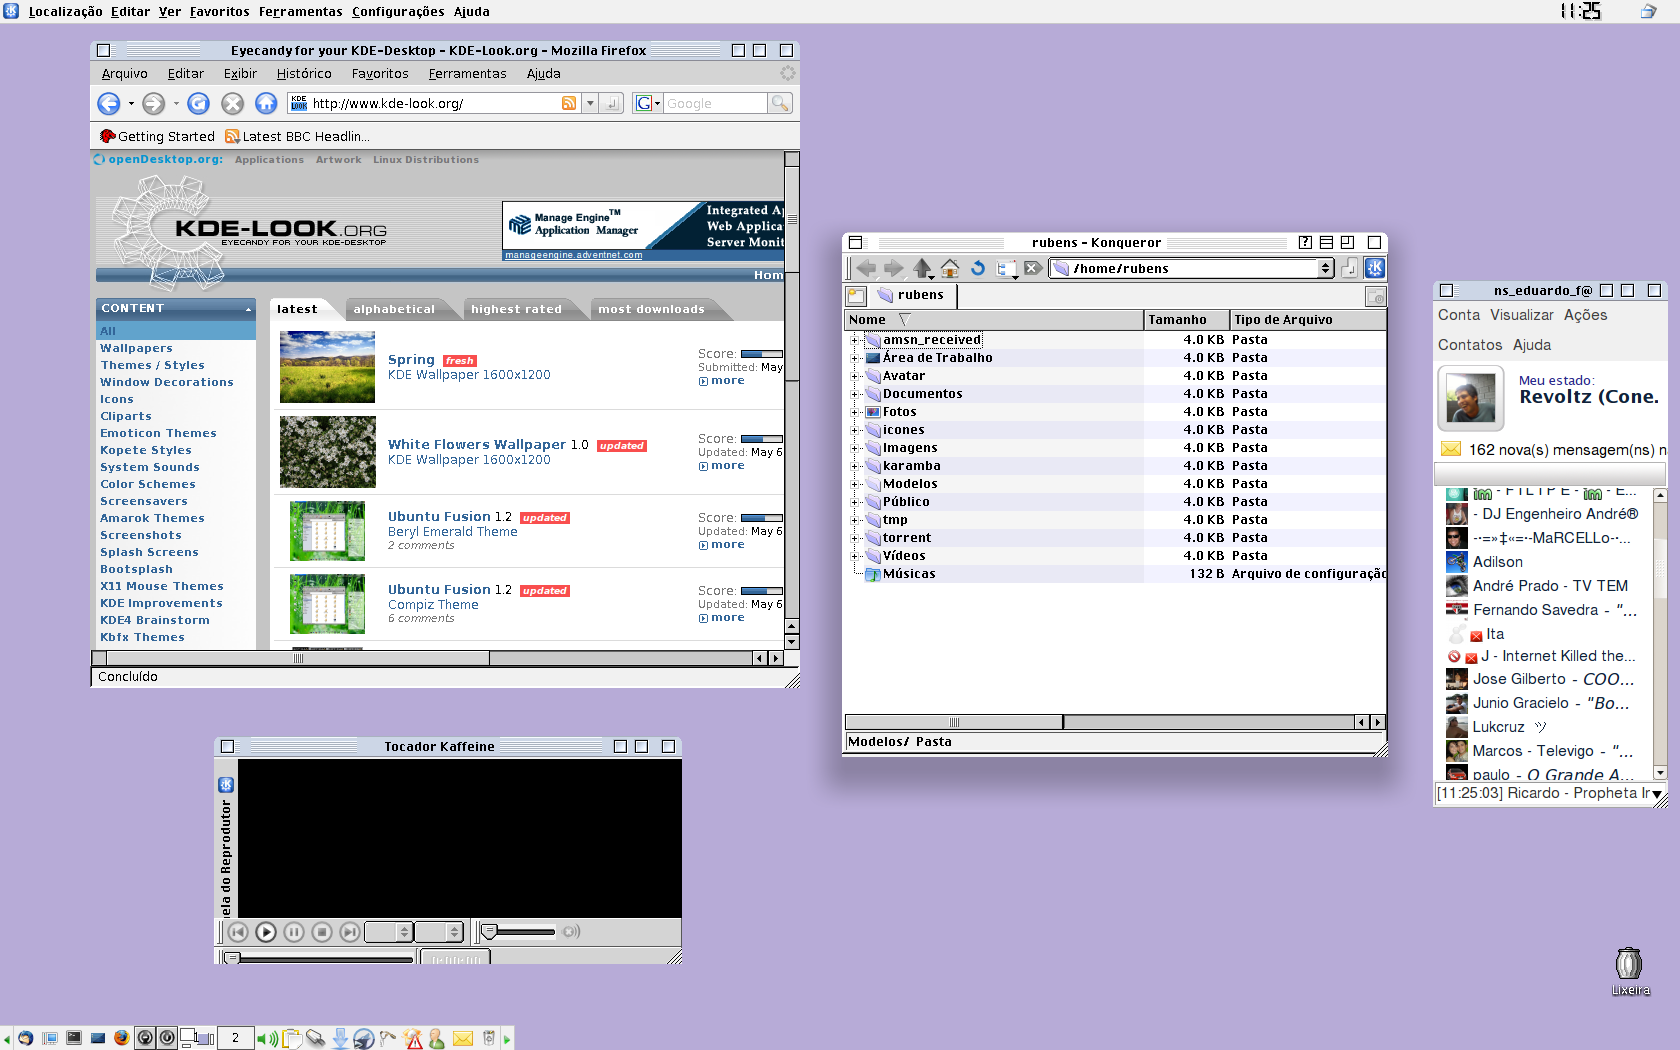Open Ubuntu Fusion Compiz Theme link
1680x1050 pixels.
433,605
